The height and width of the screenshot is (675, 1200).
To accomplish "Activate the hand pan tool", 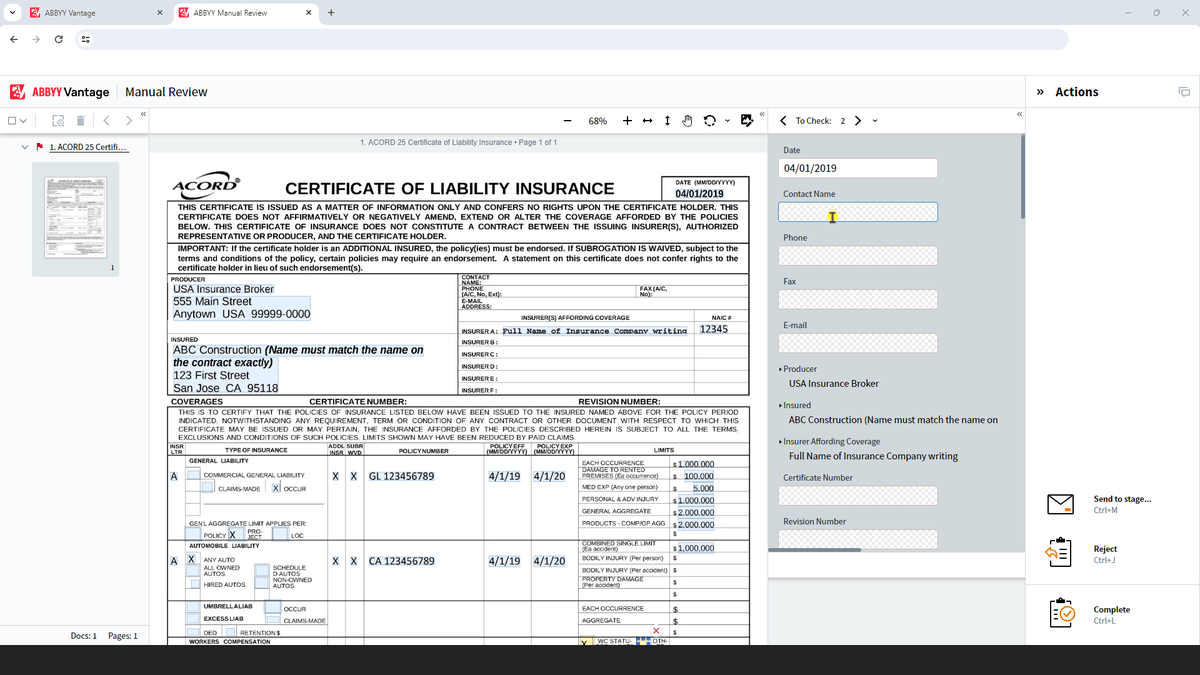I will pos(688,121).
